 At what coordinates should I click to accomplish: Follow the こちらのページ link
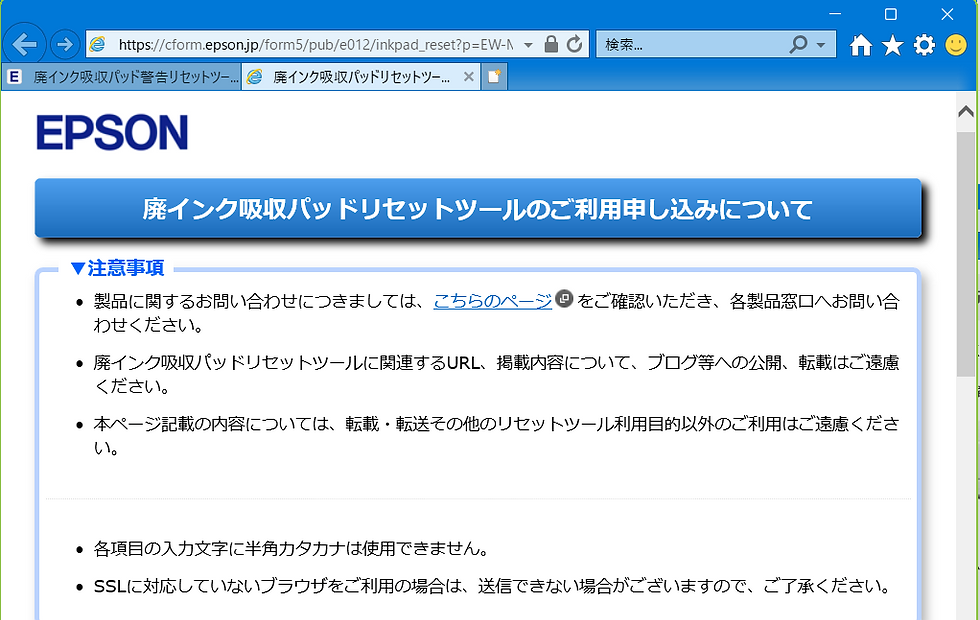492,301
